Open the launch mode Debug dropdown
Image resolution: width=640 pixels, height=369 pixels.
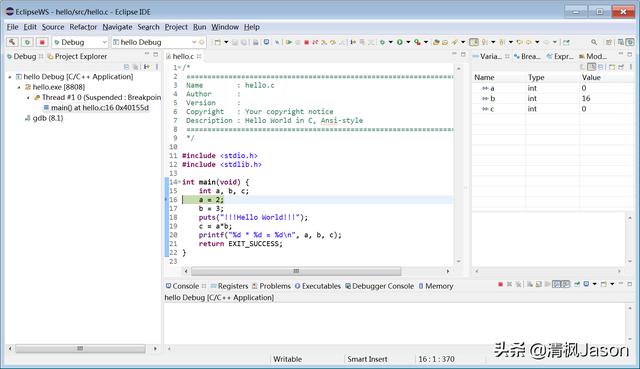tap(80, 42)
